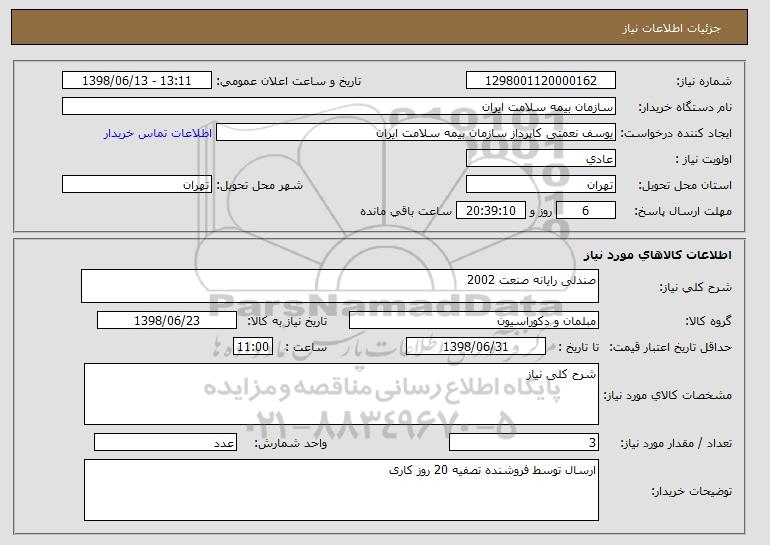770x545 pixels.
Task: Click the توضیحات خریدار text area
Action: click(x=341, y=490)
